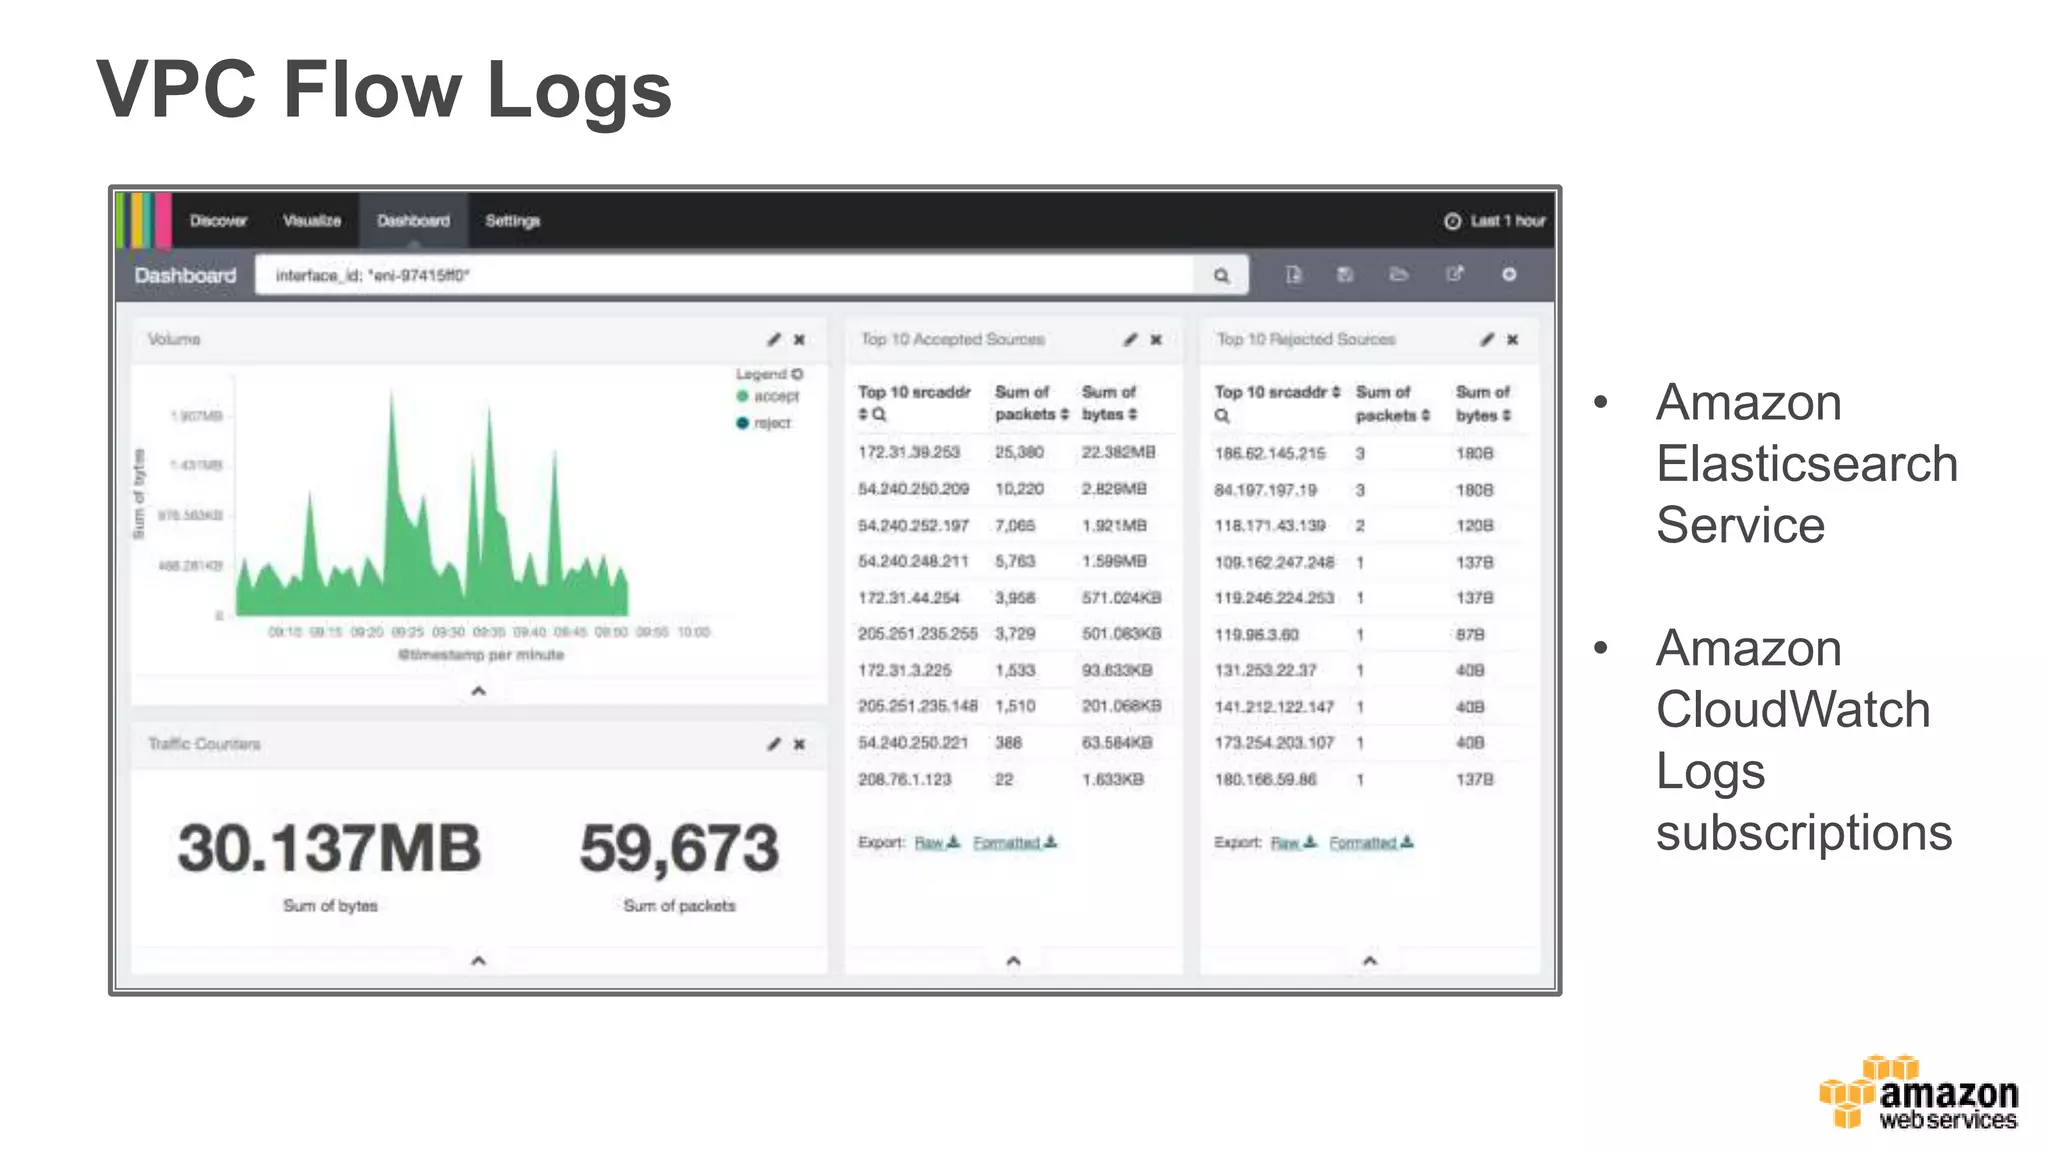This screenshot has width=2048, height=1152.
Task: Select source address 172.31.39.253
Action: [x=908, y=453]
